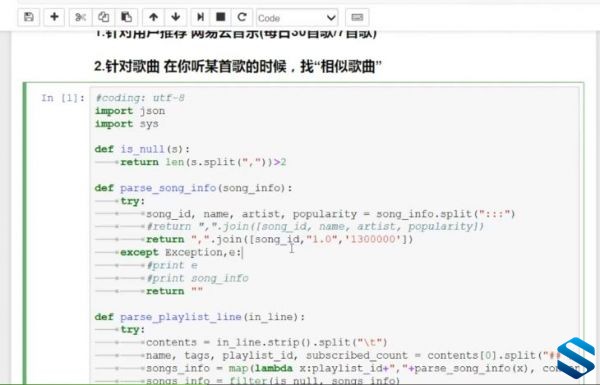
Task: Click the 'return ""' line
Action: tap(174, 292)
